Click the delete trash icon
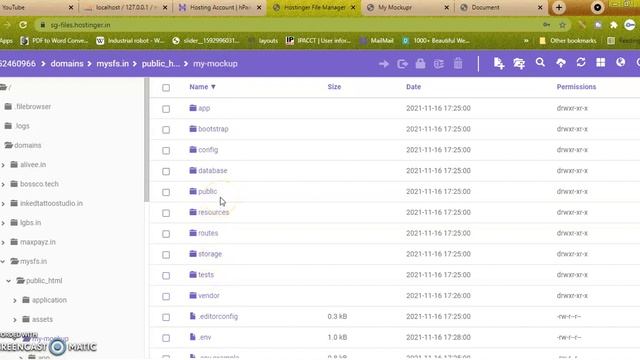The image size is (640, 360). [x=458, y=64]
